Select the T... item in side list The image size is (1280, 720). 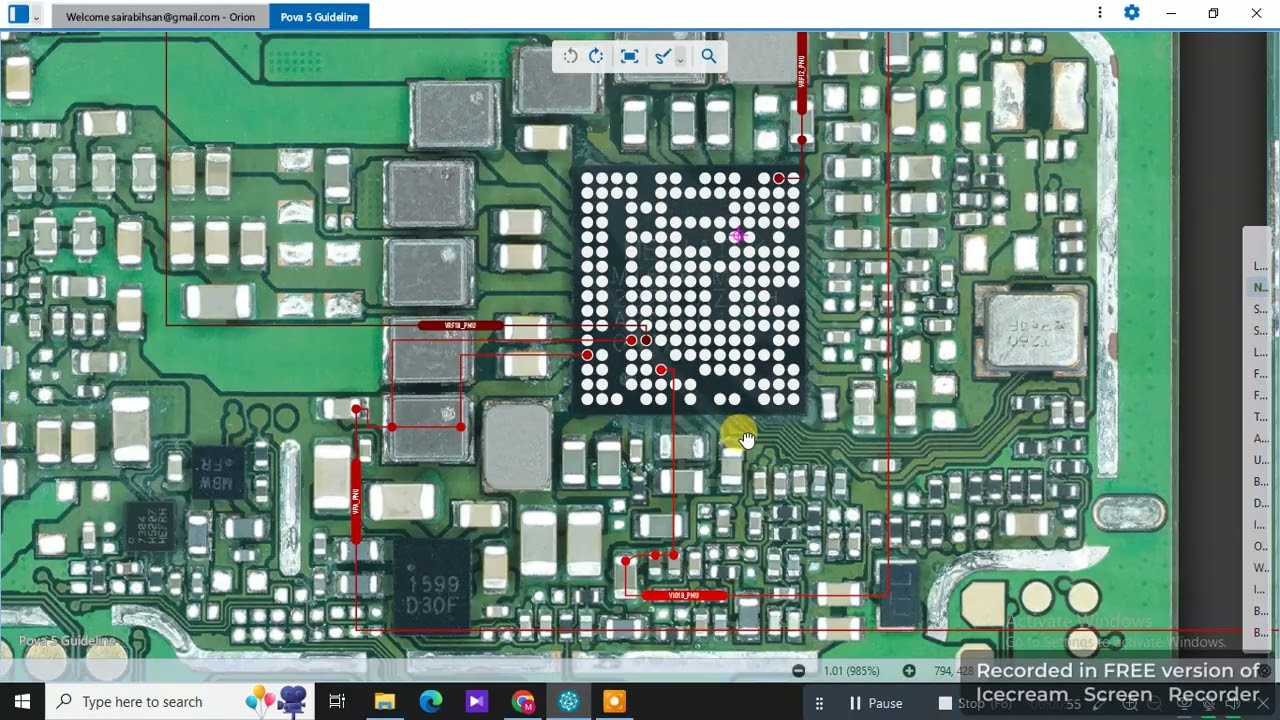1260,417
